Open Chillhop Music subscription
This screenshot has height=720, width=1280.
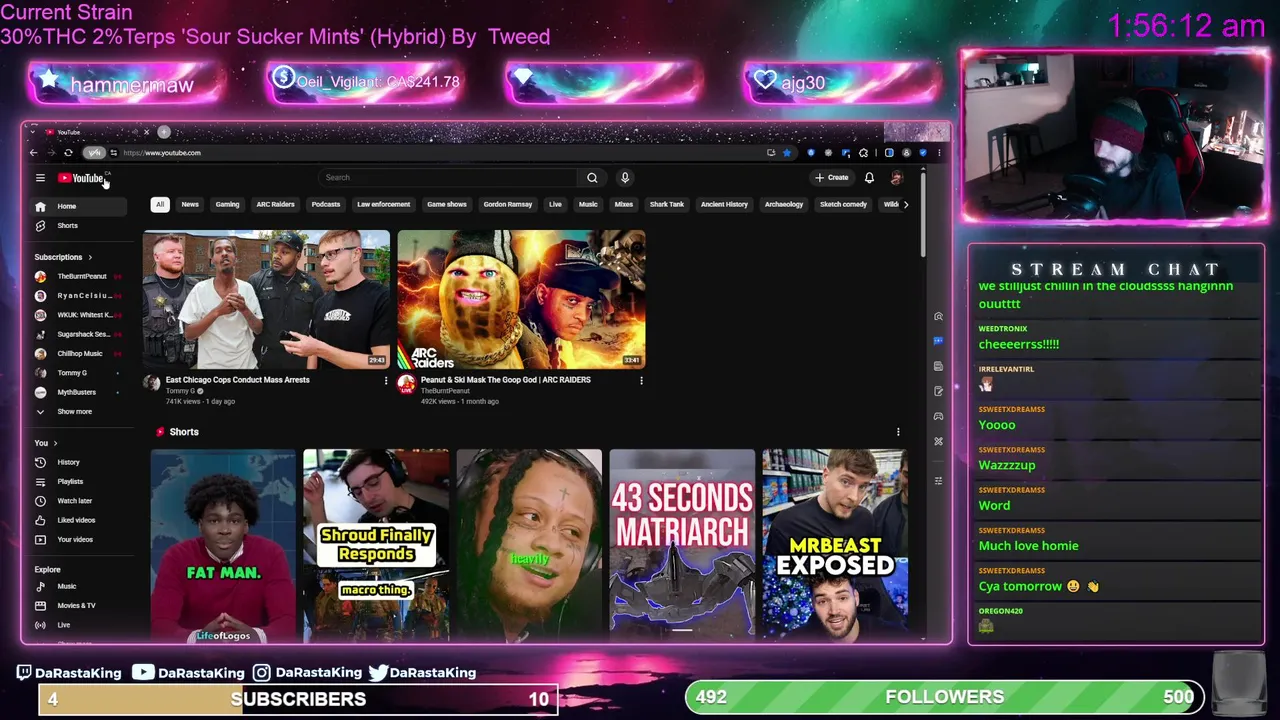point(78,354)
